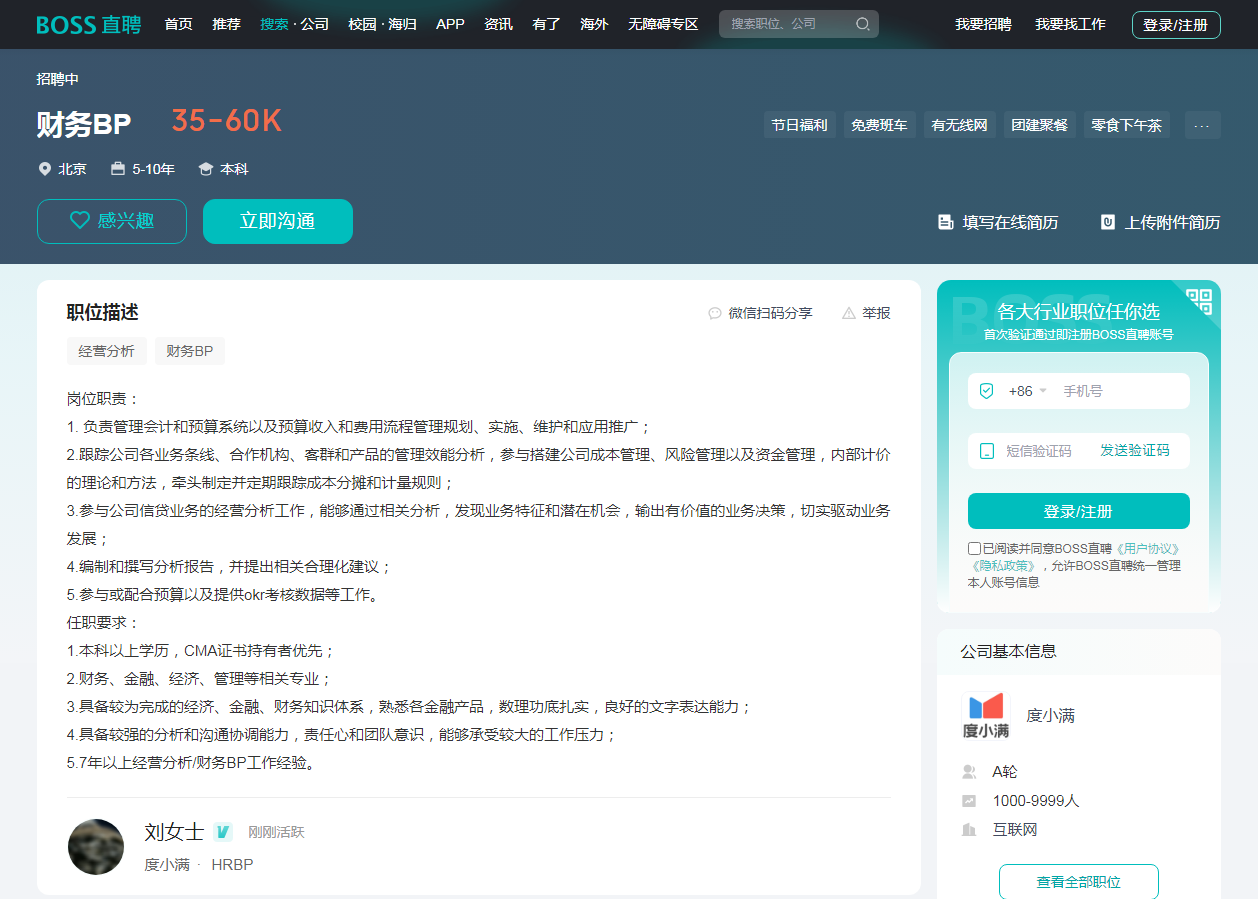Viewport: 1258px width, 899px height.
Task: Click the company size icon near 1000-9999人
Action: pos(968,801)
